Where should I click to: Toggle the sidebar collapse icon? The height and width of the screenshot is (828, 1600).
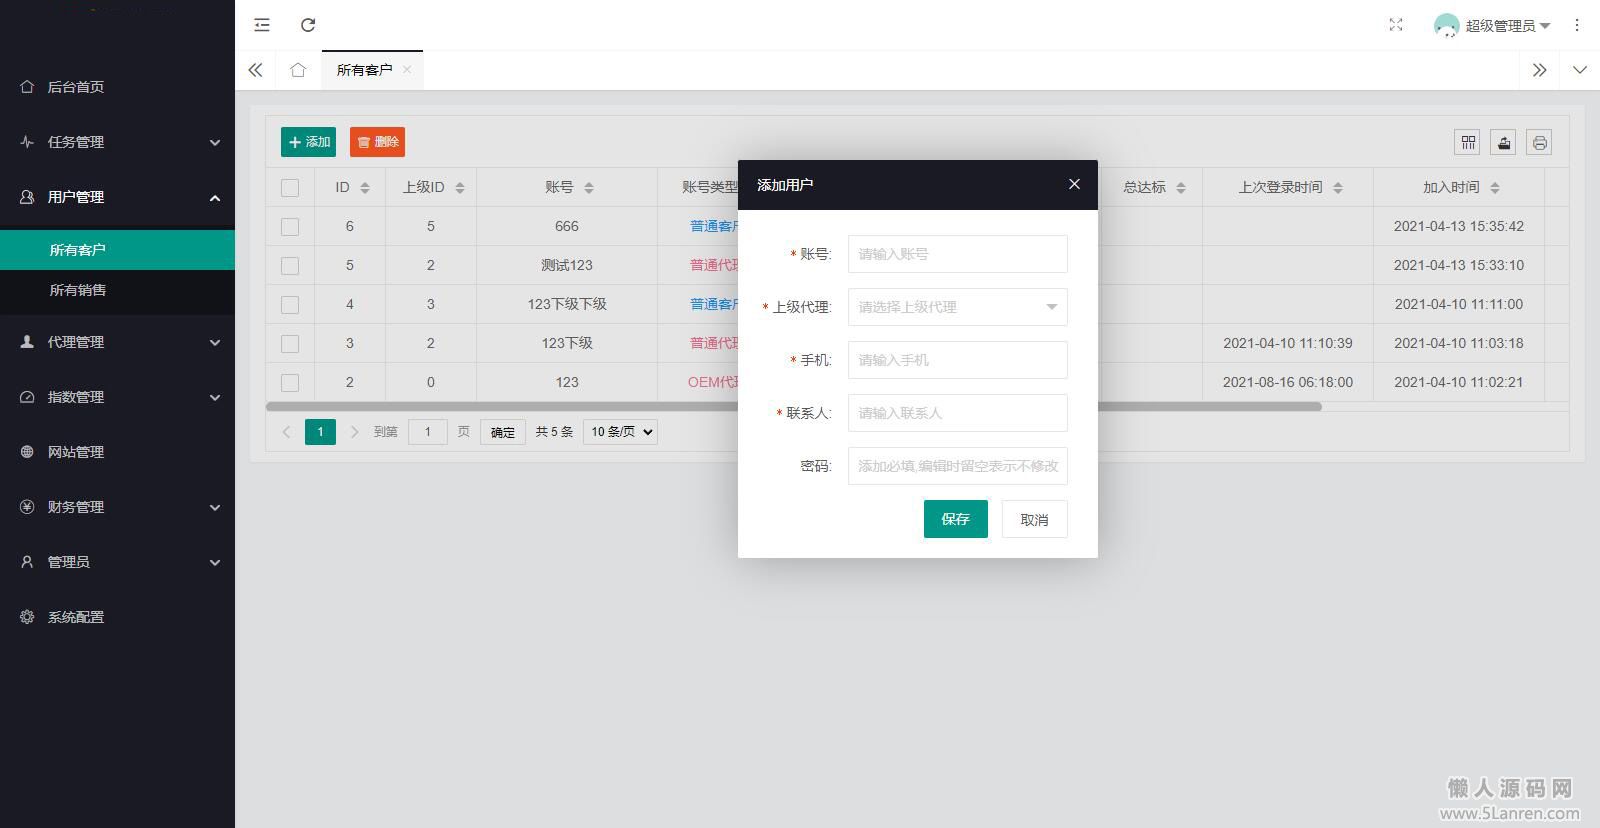262,25
